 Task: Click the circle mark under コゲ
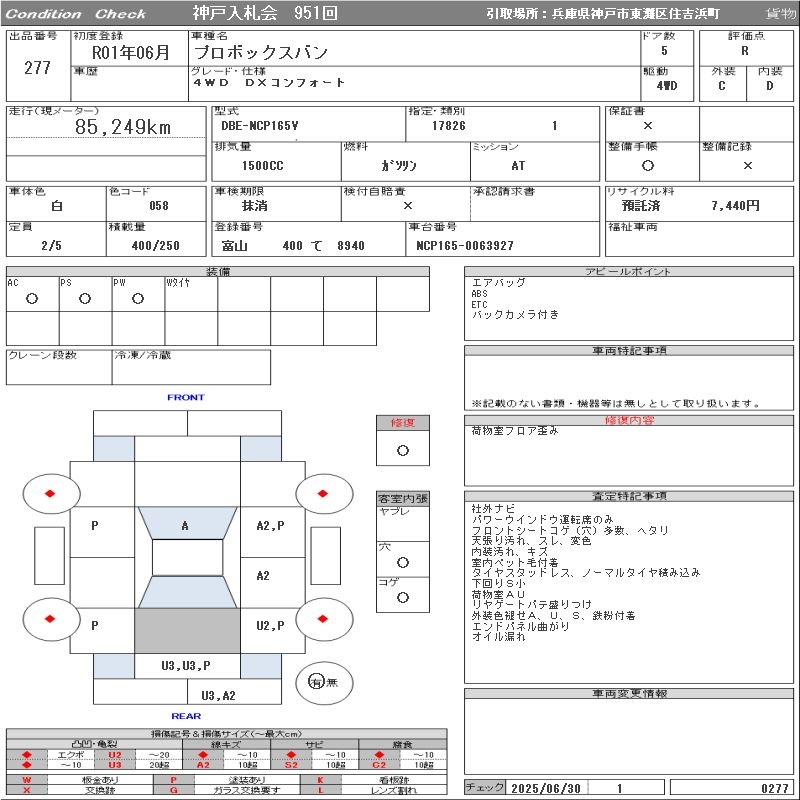click(x=403, y=597)
